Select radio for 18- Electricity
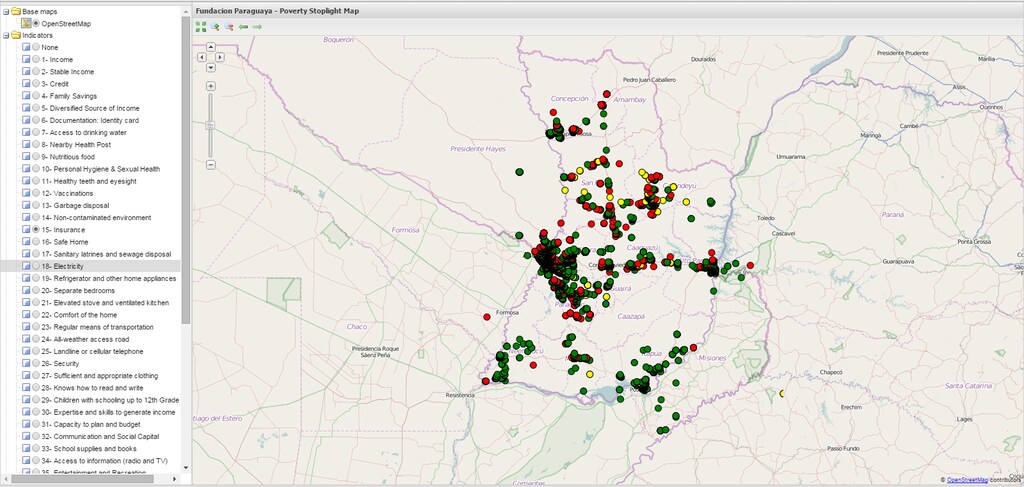Viewport: 1024px width, 487px height. coord(36,266)
